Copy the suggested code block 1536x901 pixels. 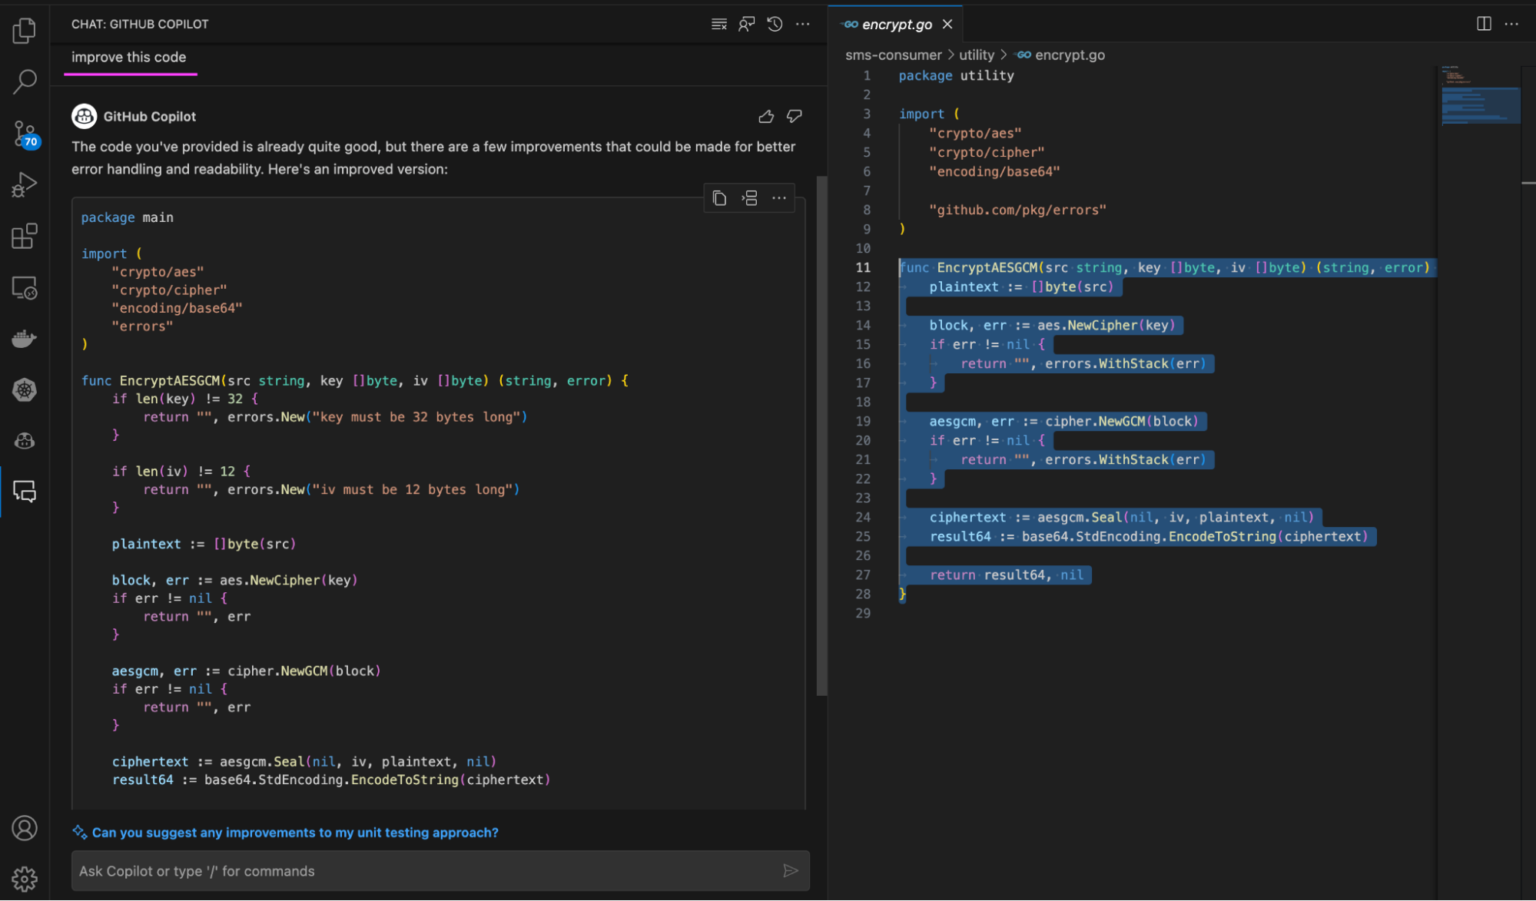pos(719,198)
